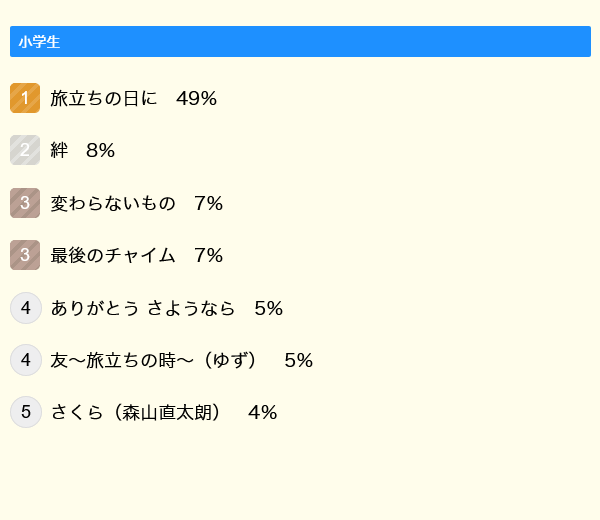Click the ありがとう さようなら song title

click(x=143, y=308)
